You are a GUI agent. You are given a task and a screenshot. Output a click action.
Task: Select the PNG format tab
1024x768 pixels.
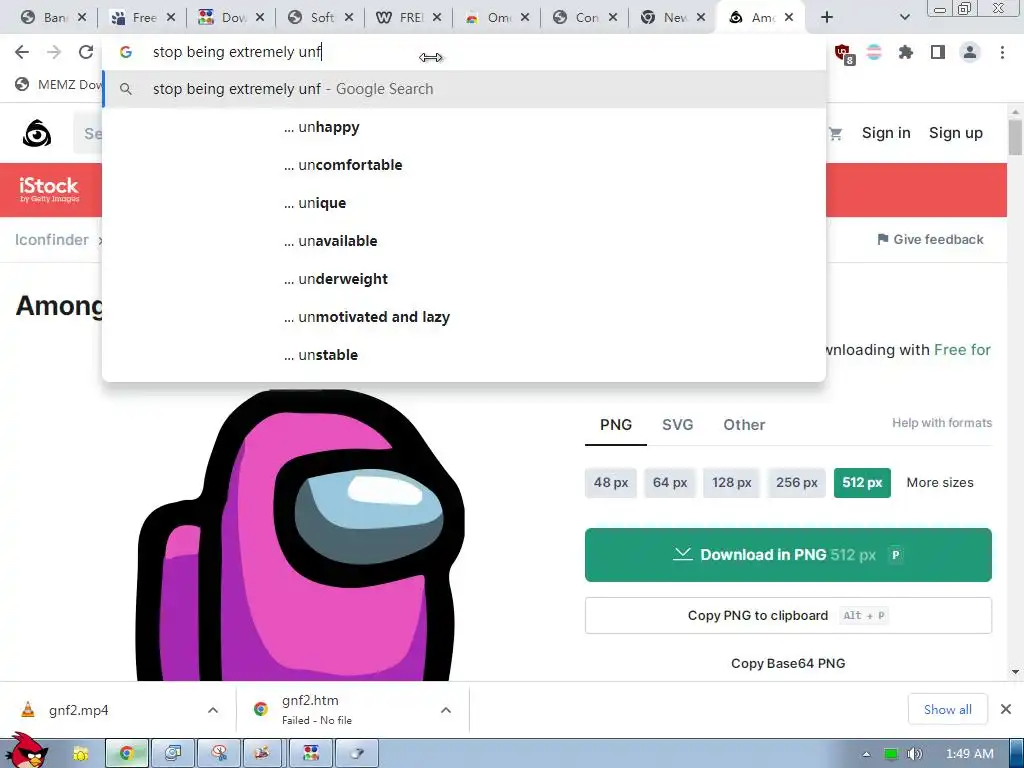(616, 425)
